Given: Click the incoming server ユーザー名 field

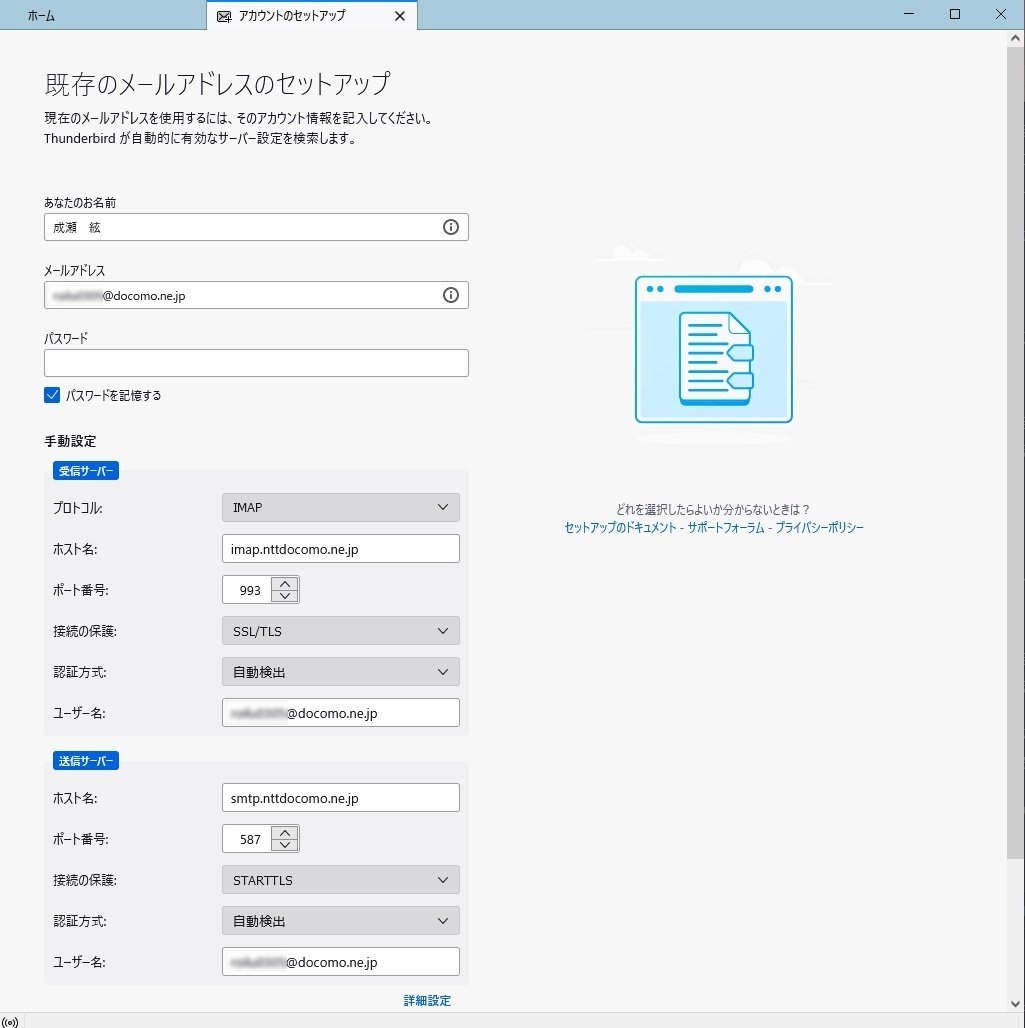Looking at the screenshot, I should click(340, 713).
